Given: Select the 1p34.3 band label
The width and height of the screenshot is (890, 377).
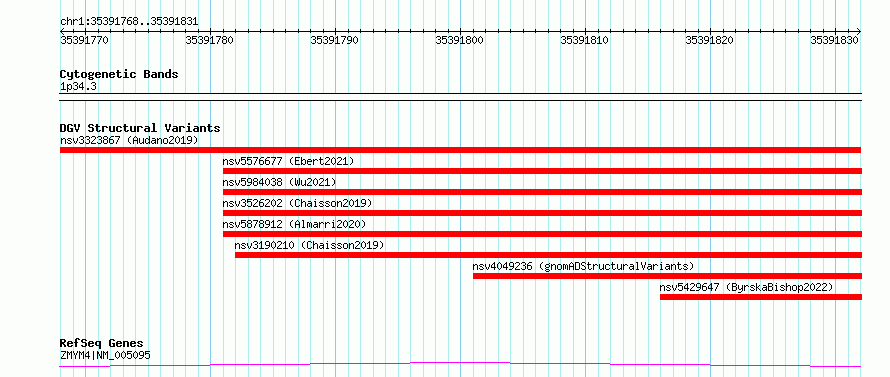Looking at the screenshot, I should 78,87.
